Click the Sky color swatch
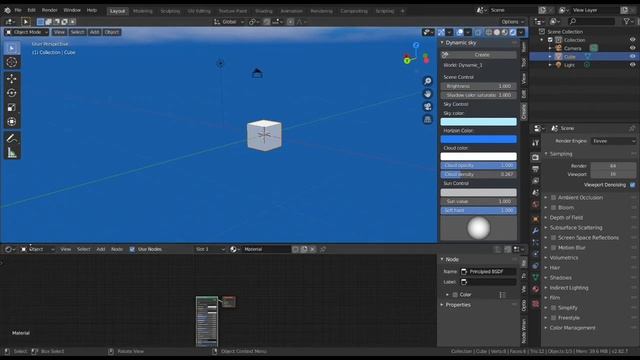This screenshot has height=360, width=640. [478, 122]
